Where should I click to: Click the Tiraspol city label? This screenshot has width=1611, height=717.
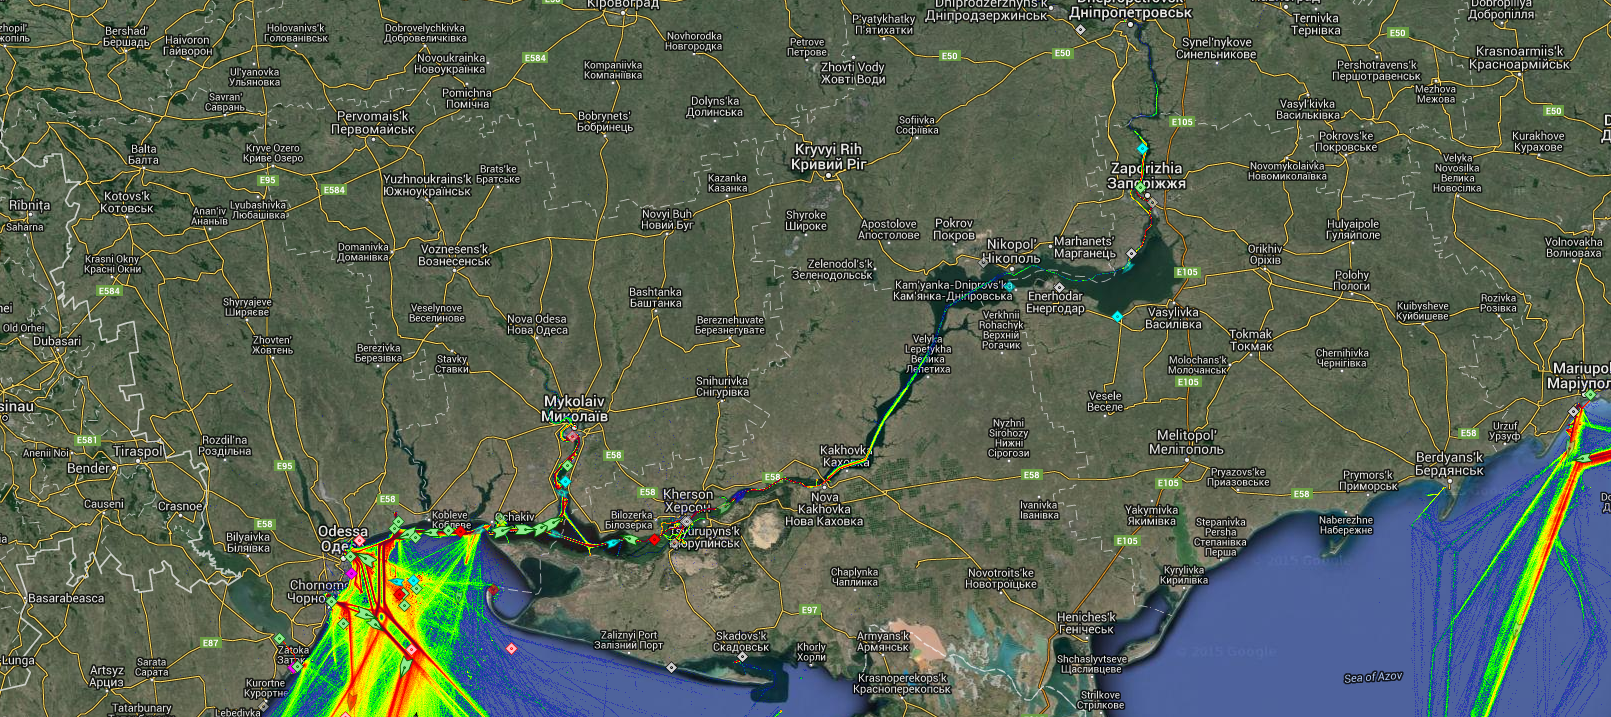[x=137, y=451]
